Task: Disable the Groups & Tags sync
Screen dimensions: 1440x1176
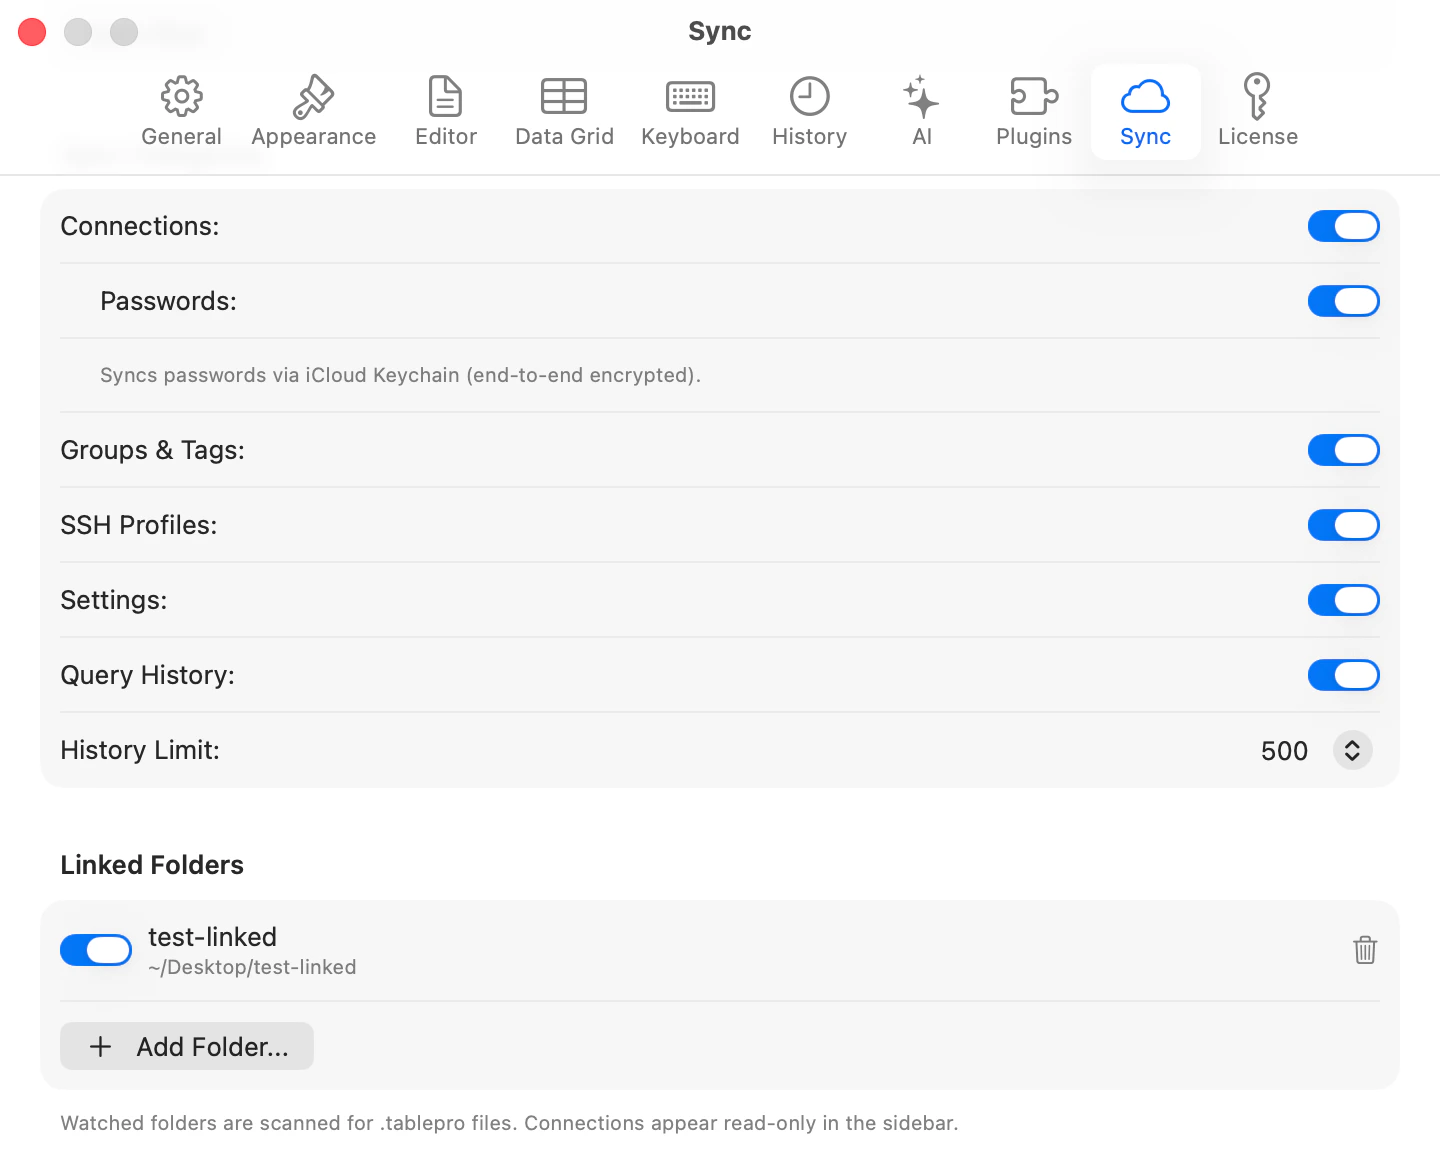Action: coord(1343,450)
